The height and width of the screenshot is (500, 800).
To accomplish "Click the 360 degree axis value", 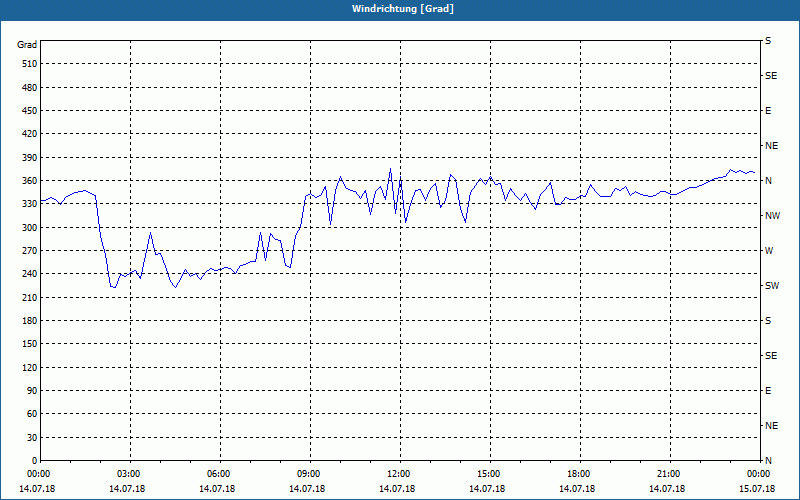I will coord(29,181).
